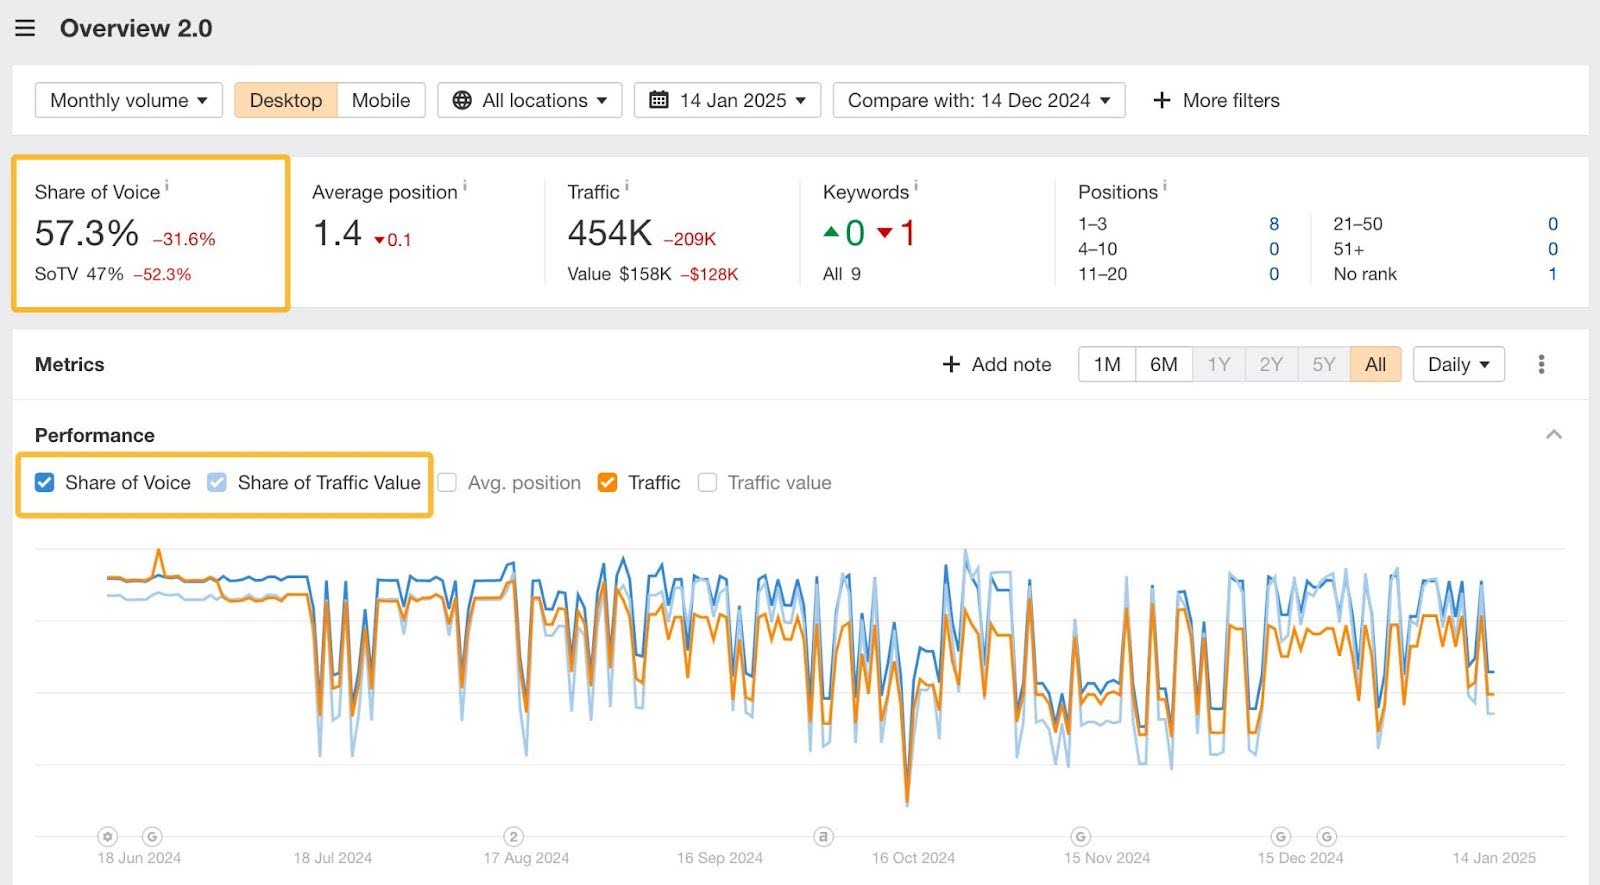1600x885 pixels.
Task: Open the three-dot chart options menu
Action: tap(1541, 364)
